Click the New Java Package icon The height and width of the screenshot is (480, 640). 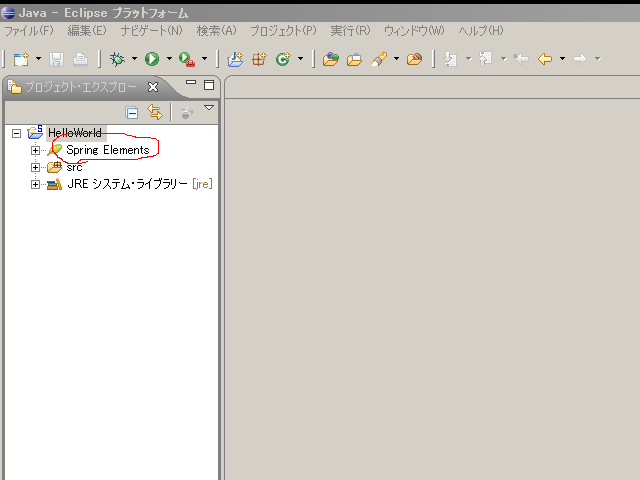pos(259,59)
